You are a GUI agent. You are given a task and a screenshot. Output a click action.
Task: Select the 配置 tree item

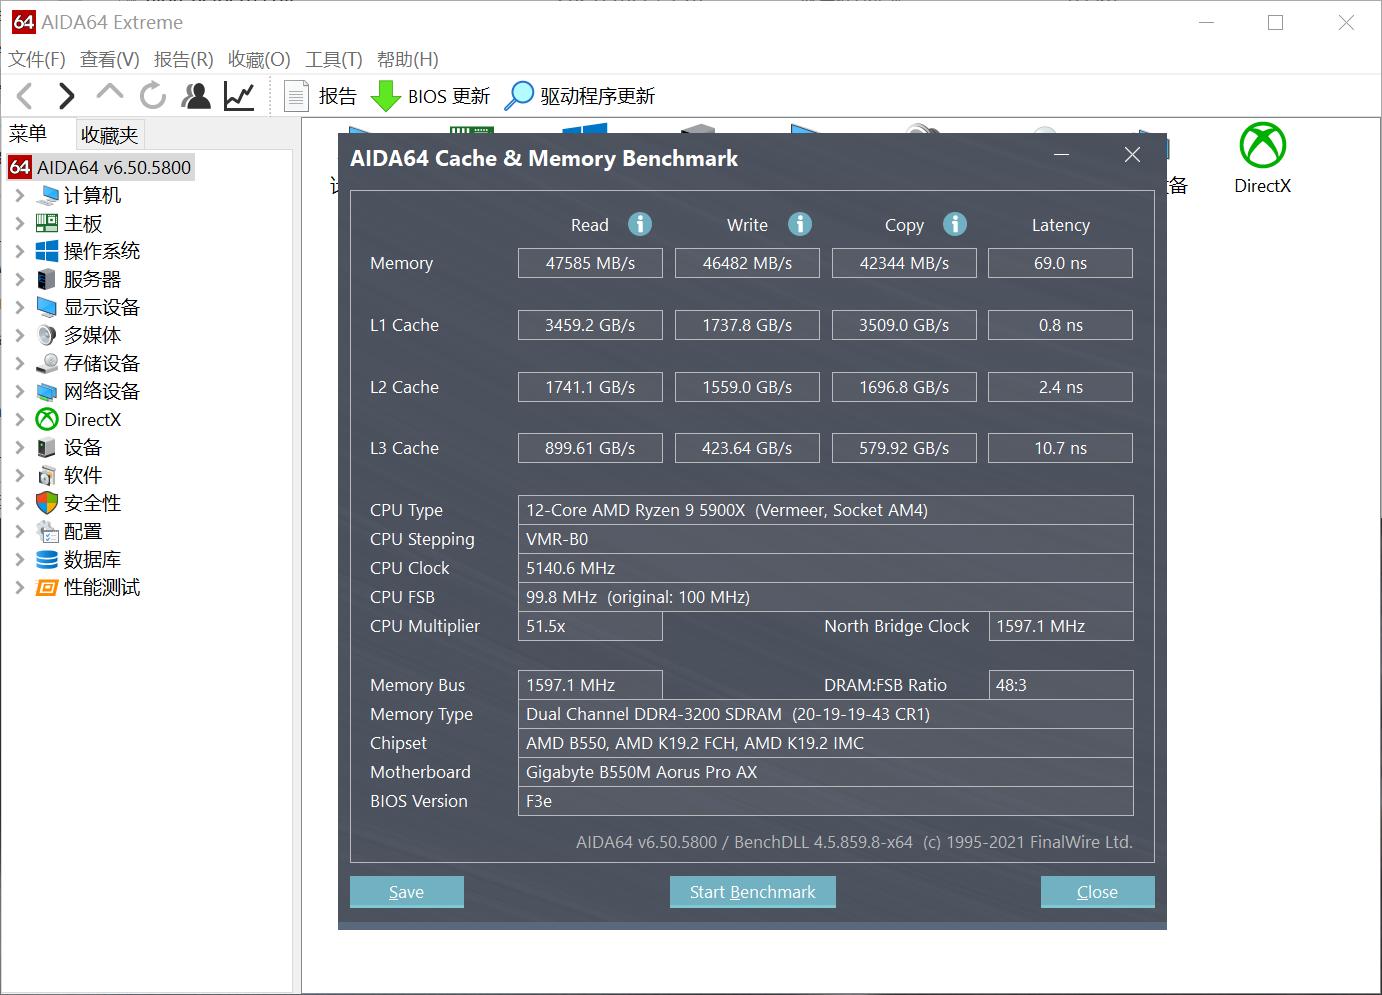pyautogui.click(x=83, y=531)
